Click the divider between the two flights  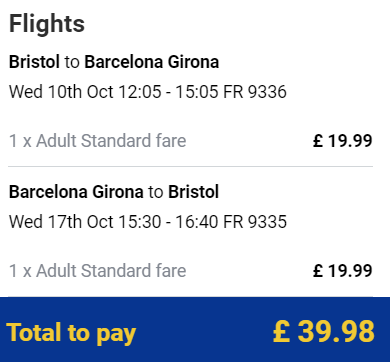click(190, 166)
